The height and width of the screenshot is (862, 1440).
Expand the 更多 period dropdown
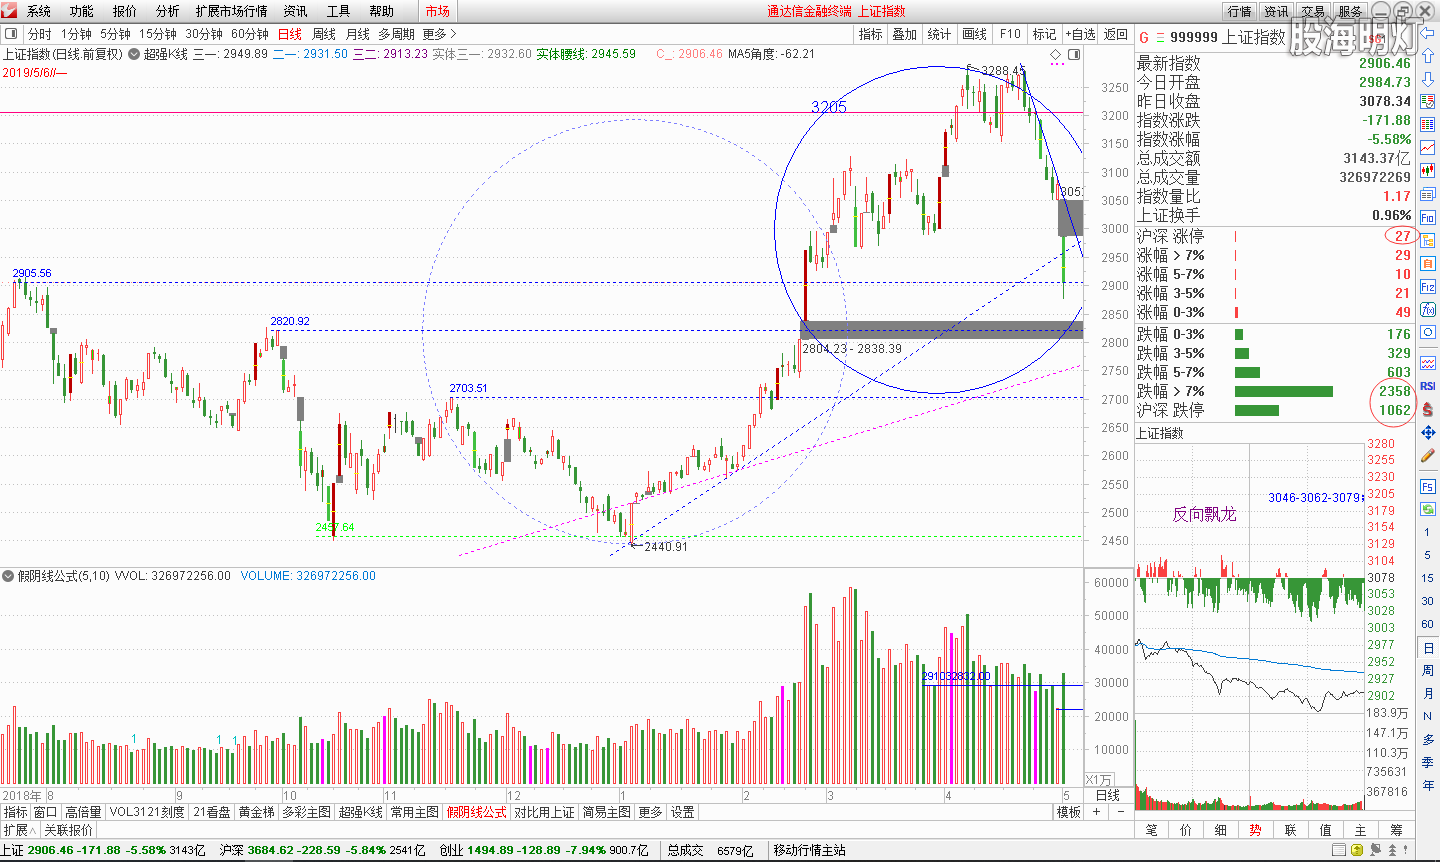click(x=439, y=34)
